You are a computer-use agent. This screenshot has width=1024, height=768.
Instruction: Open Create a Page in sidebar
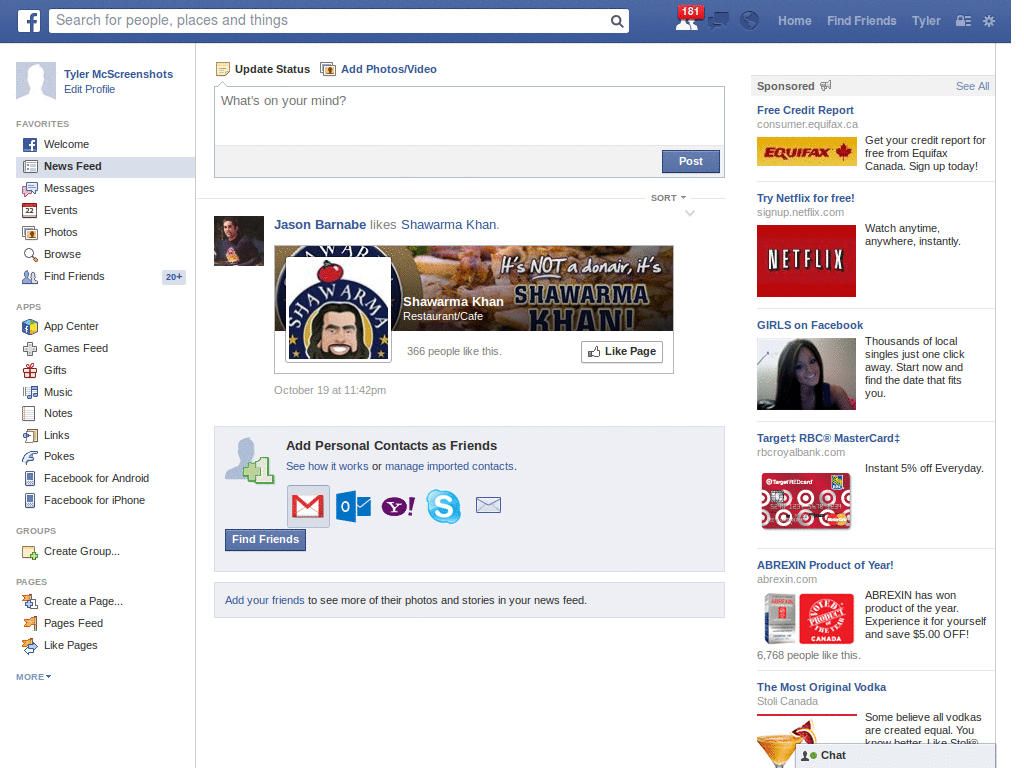click(83, 601)
